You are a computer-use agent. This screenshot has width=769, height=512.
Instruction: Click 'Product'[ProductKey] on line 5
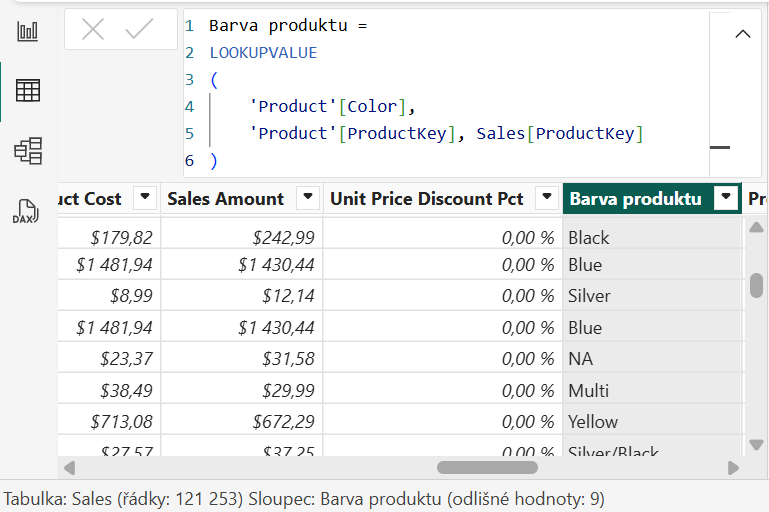pyautogui.click(x=353, y=133)
